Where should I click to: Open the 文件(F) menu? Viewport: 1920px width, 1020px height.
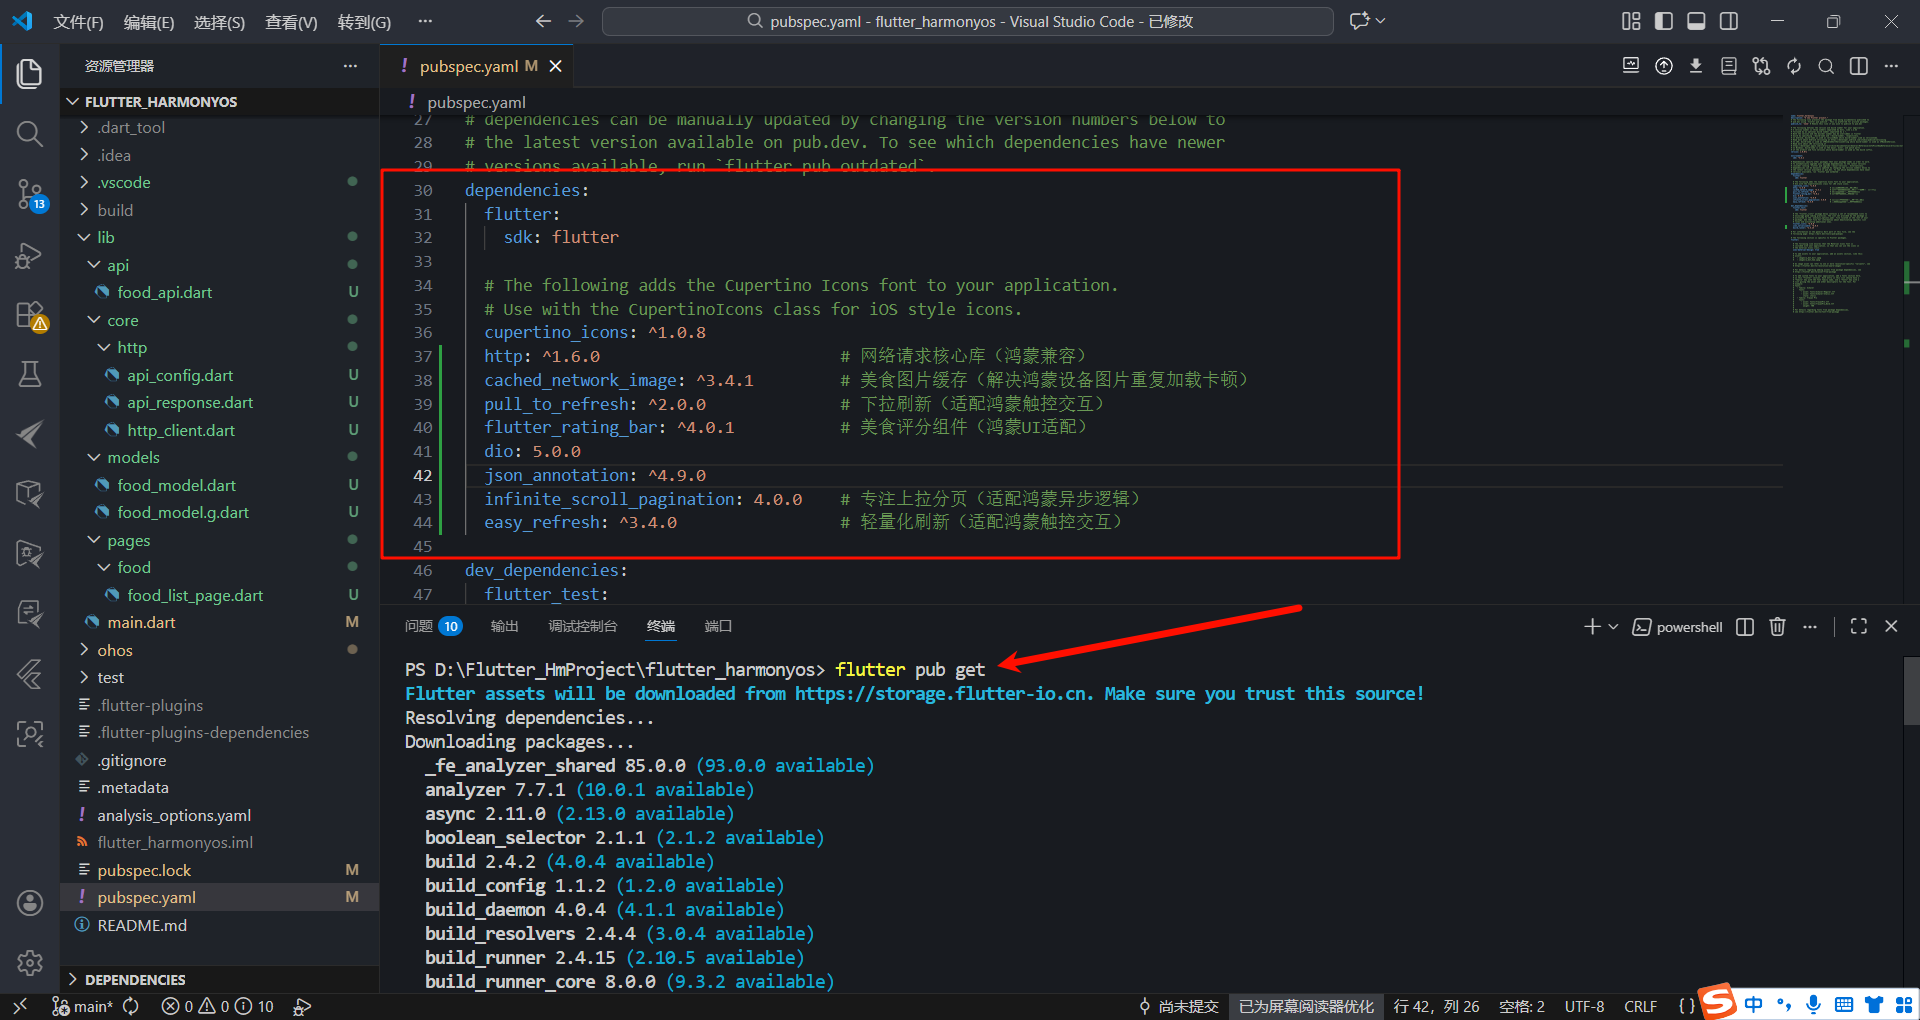tap(78, 22)
